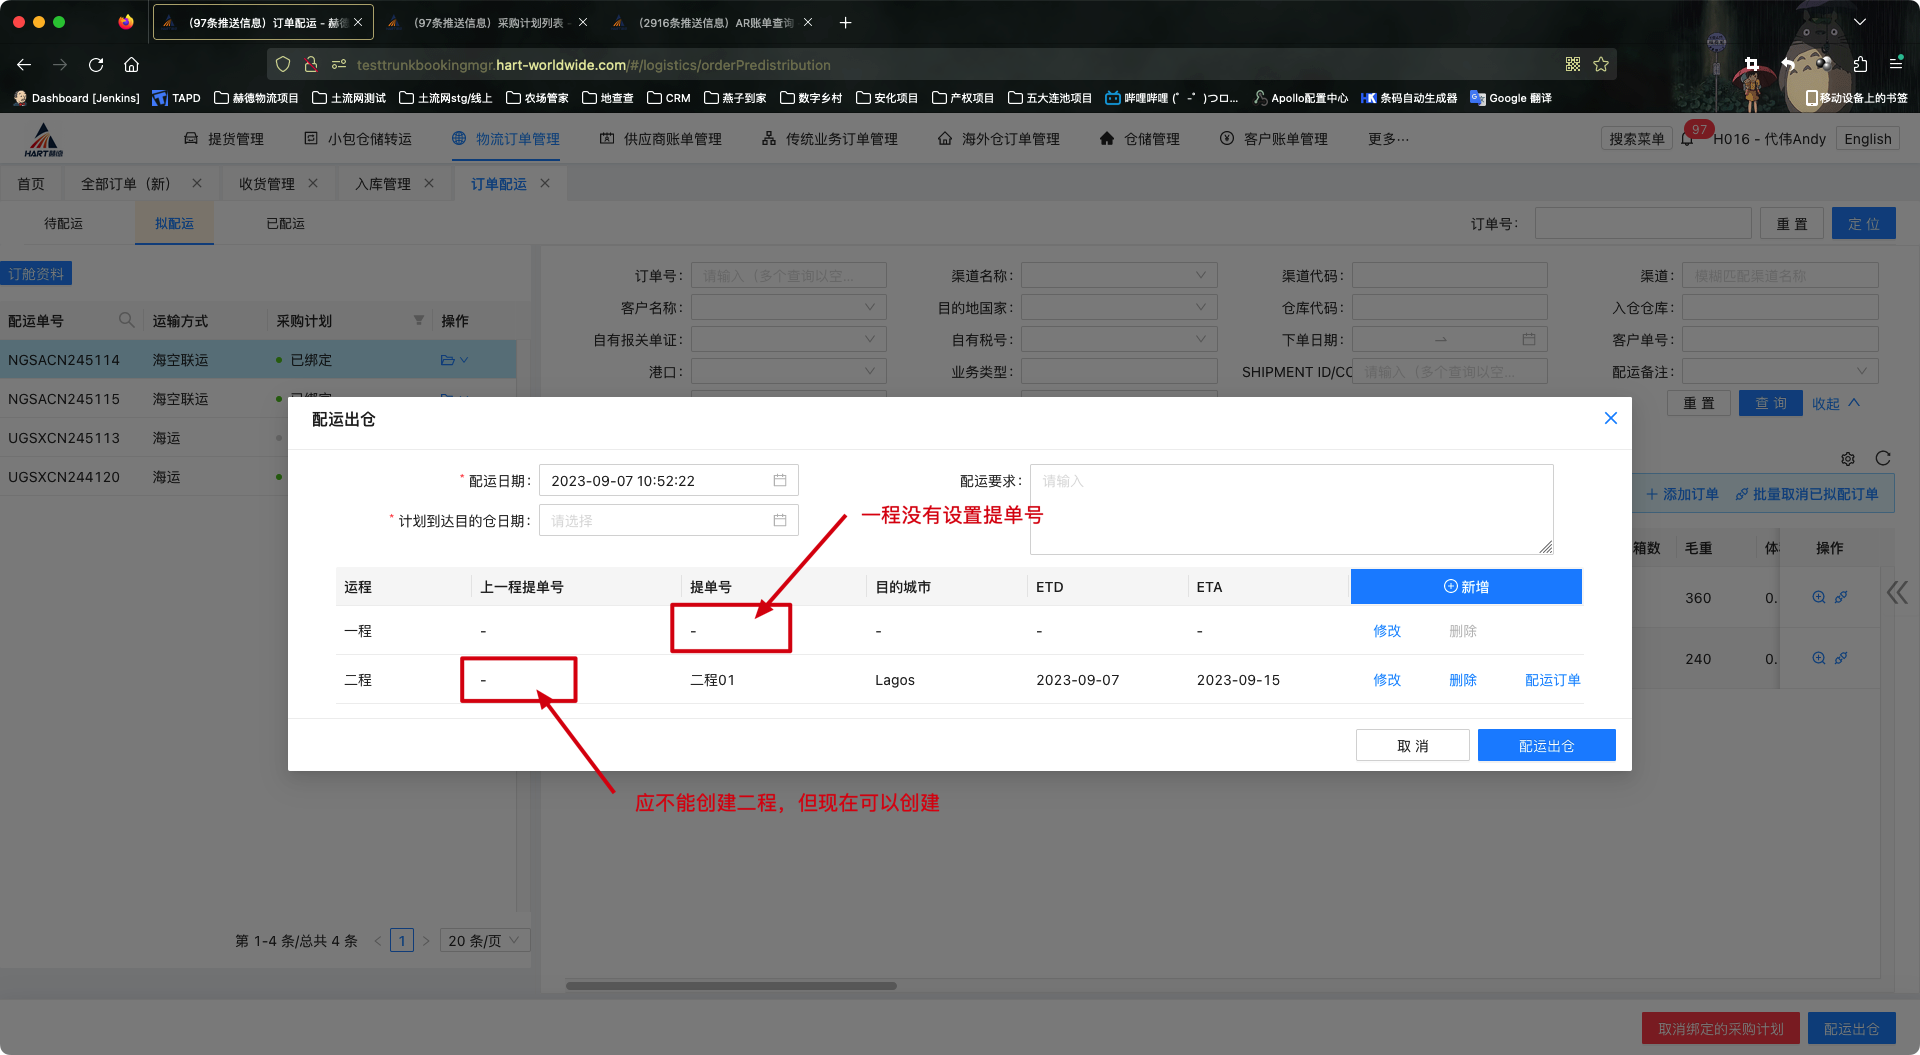Screen dimensions: 1920x1055
Task: Open the 20 条/页 page size dropdown
Action: 484,941
